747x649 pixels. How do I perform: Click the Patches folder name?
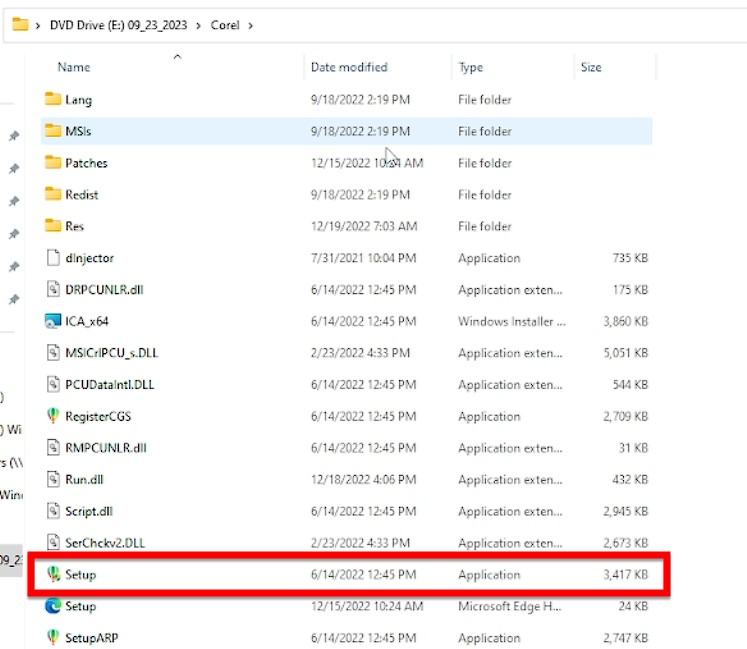[86, 163]
